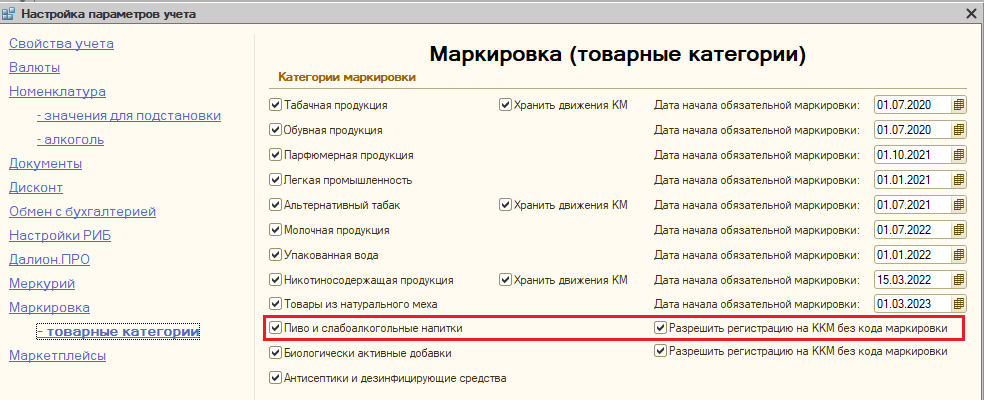
Task: Disable Антисептики и дезинфицирующие средства checkbox
Action: (x=276, y=378)
